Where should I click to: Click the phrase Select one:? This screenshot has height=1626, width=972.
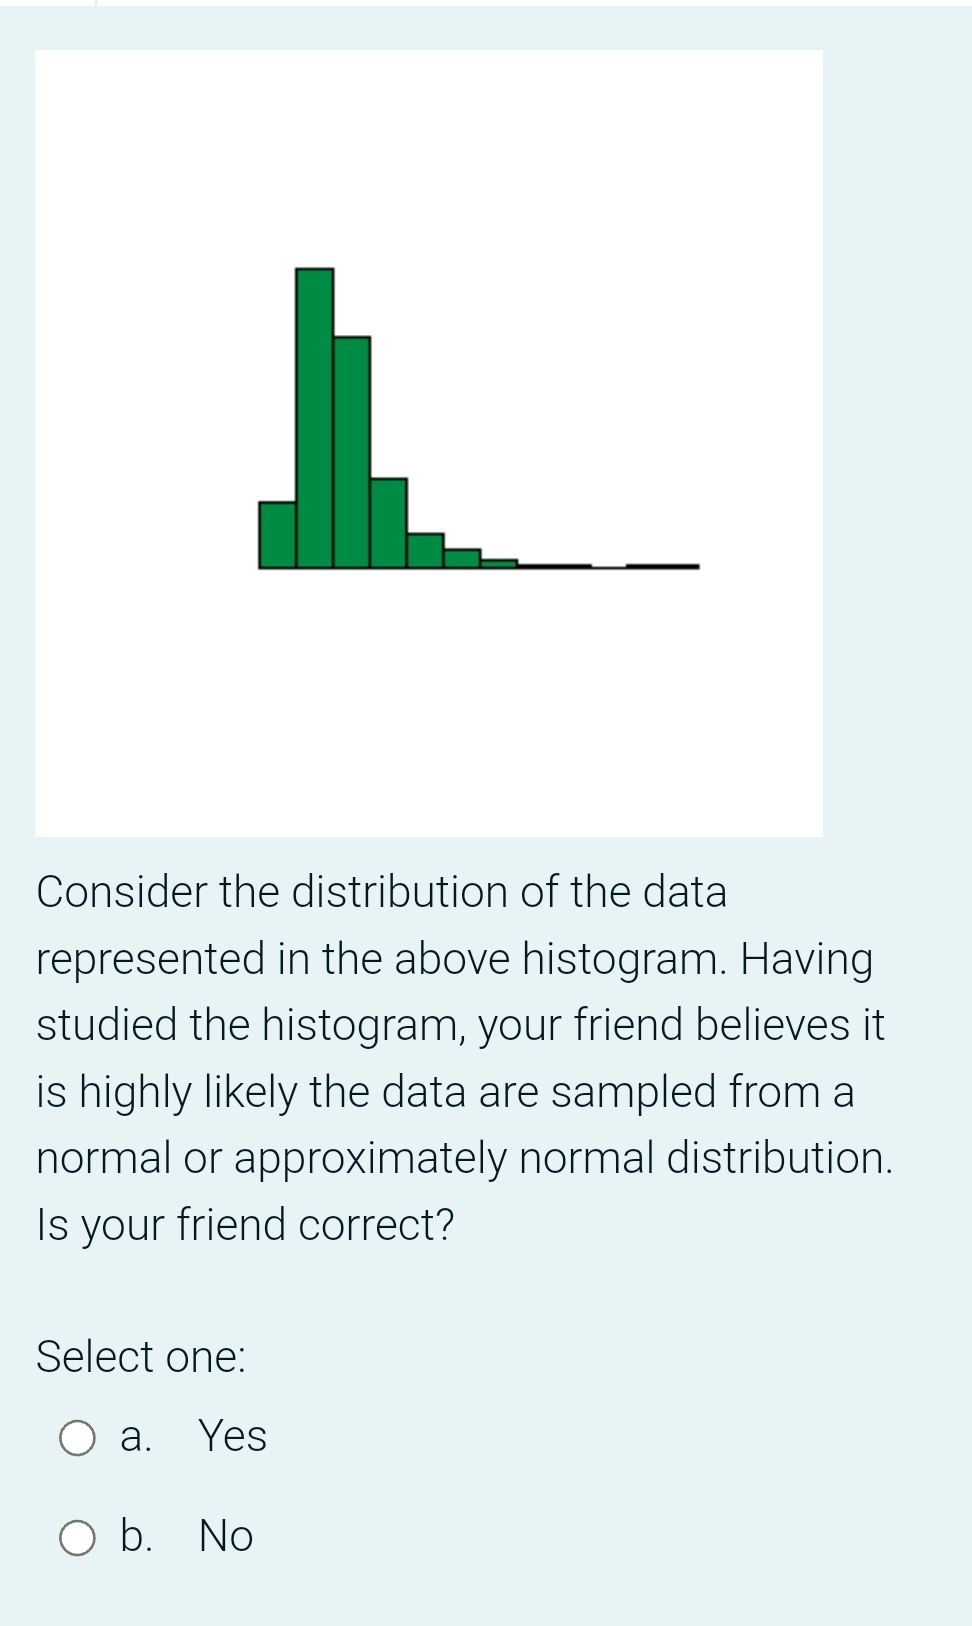140,1357
